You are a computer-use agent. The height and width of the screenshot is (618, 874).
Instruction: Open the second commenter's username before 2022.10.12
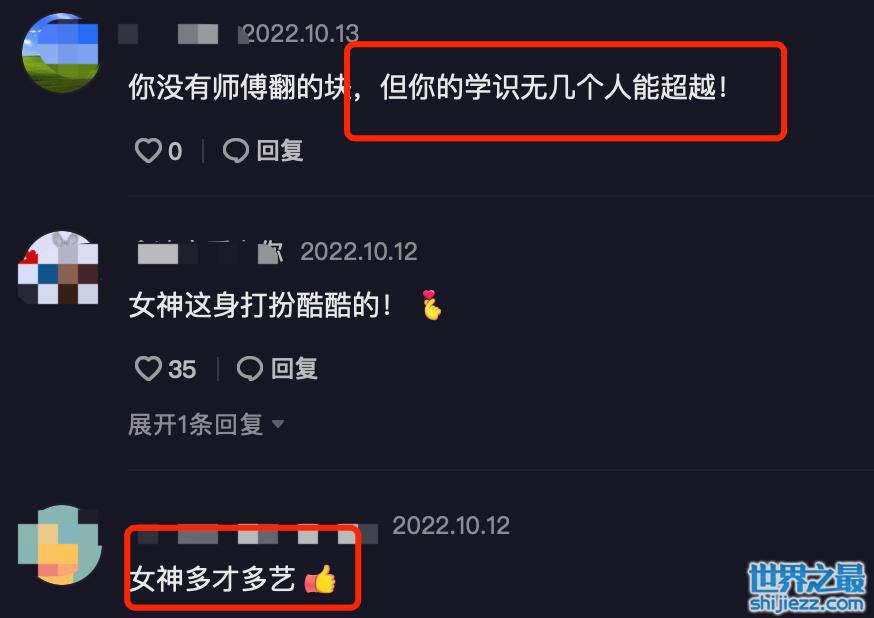[x=211, y=252]
